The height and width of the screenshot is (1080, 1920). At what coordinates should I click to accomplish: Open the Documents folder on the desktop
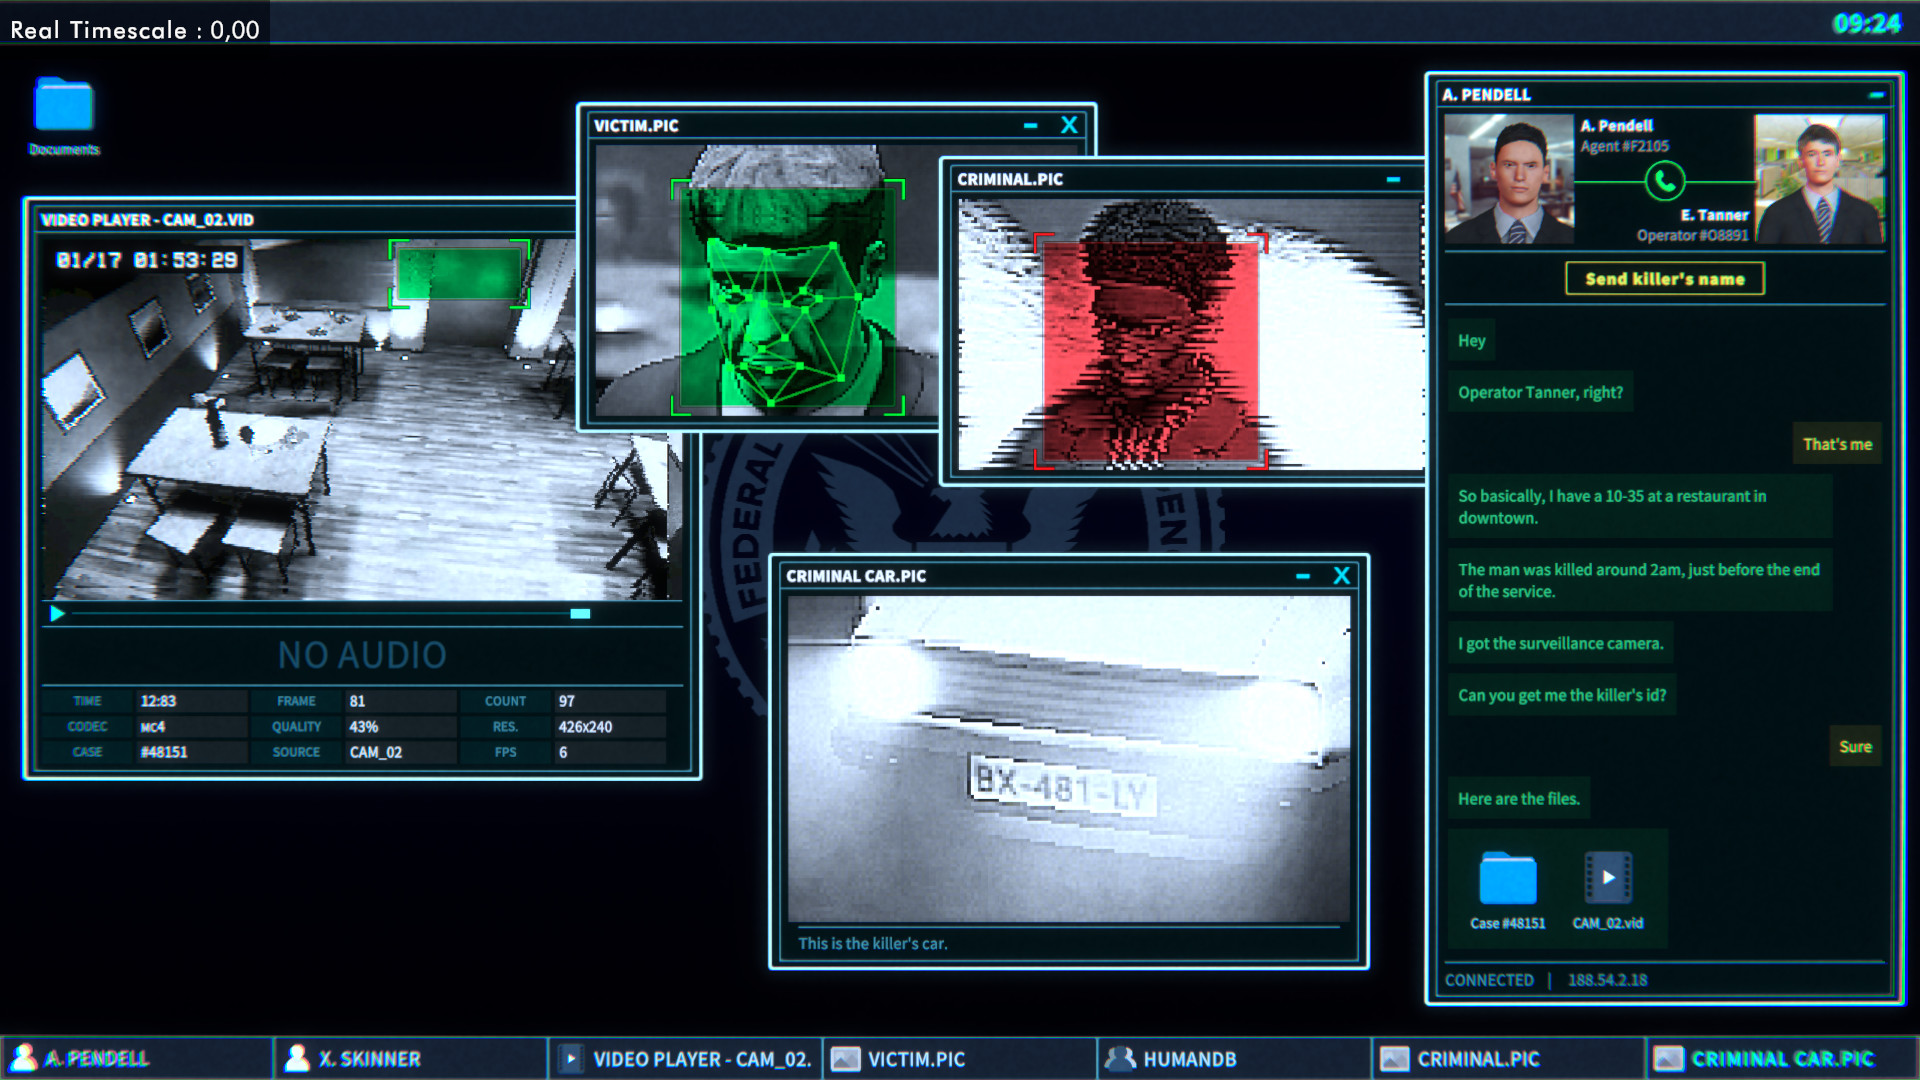point(64,116)
